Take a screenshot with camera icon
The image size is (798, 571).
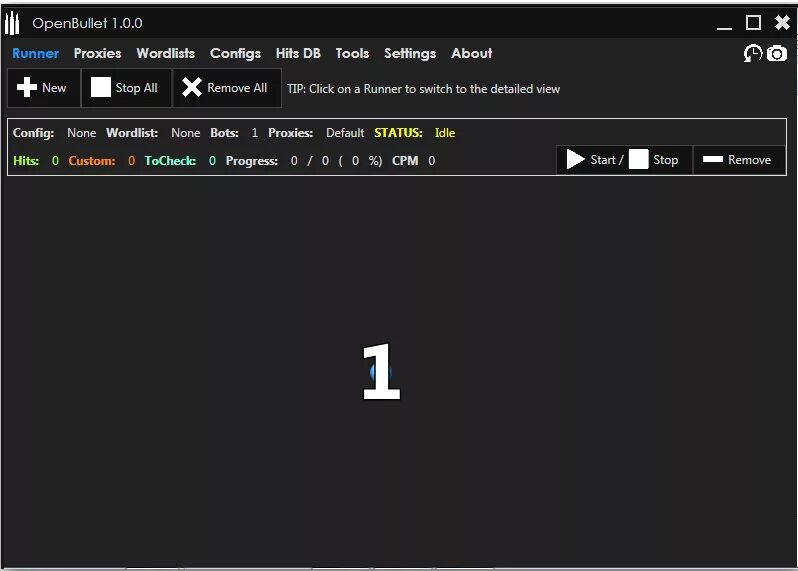click(777, 53)
